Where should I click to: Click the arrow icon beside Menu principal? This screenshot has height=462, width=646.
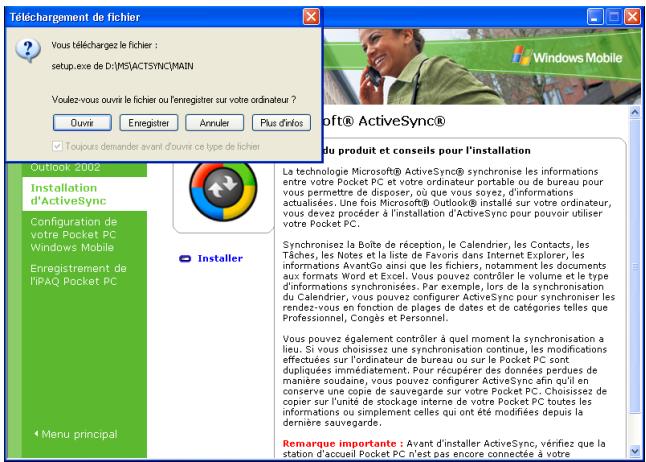pos(36,434)
